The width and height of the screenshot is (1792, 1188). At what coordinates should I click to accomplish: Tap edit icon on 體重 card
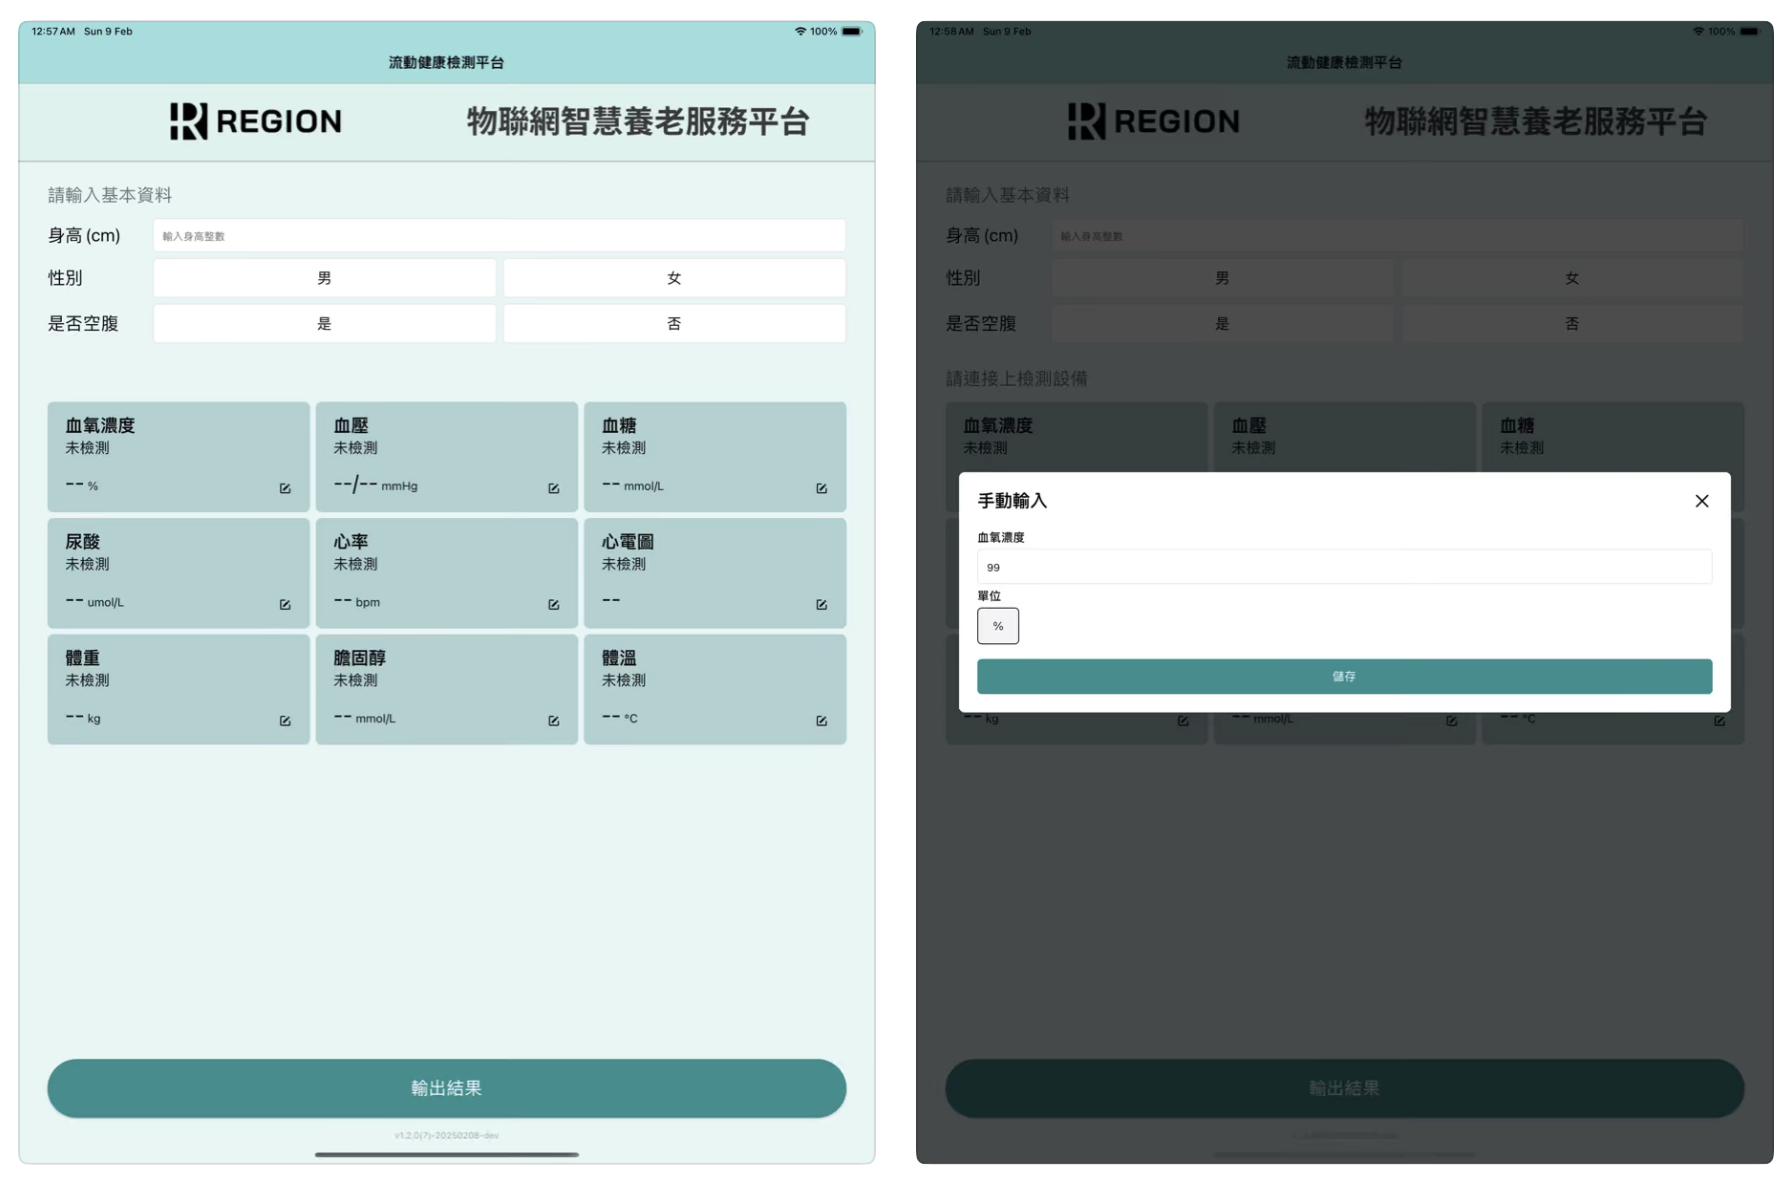pyautogui.click(x=285, y=720)
